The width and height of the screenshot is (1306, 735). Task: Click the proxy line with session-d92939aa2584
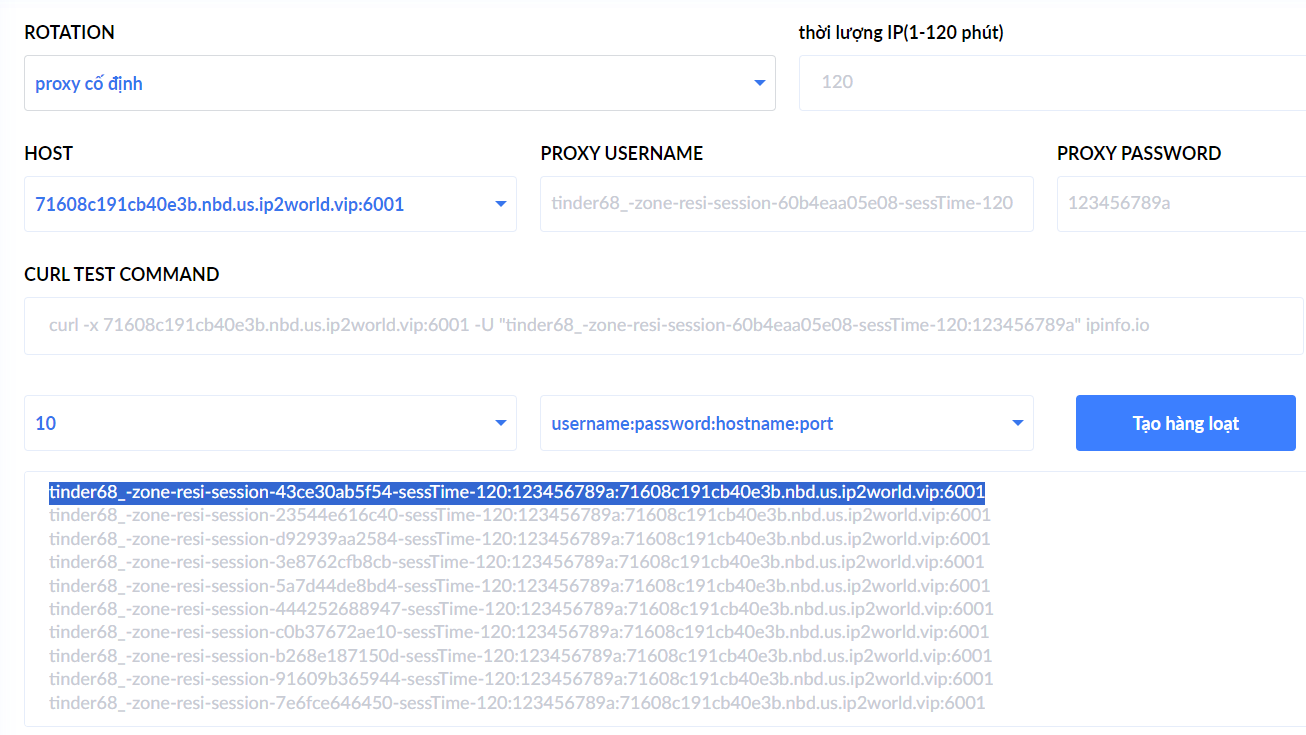coord(520,539)
